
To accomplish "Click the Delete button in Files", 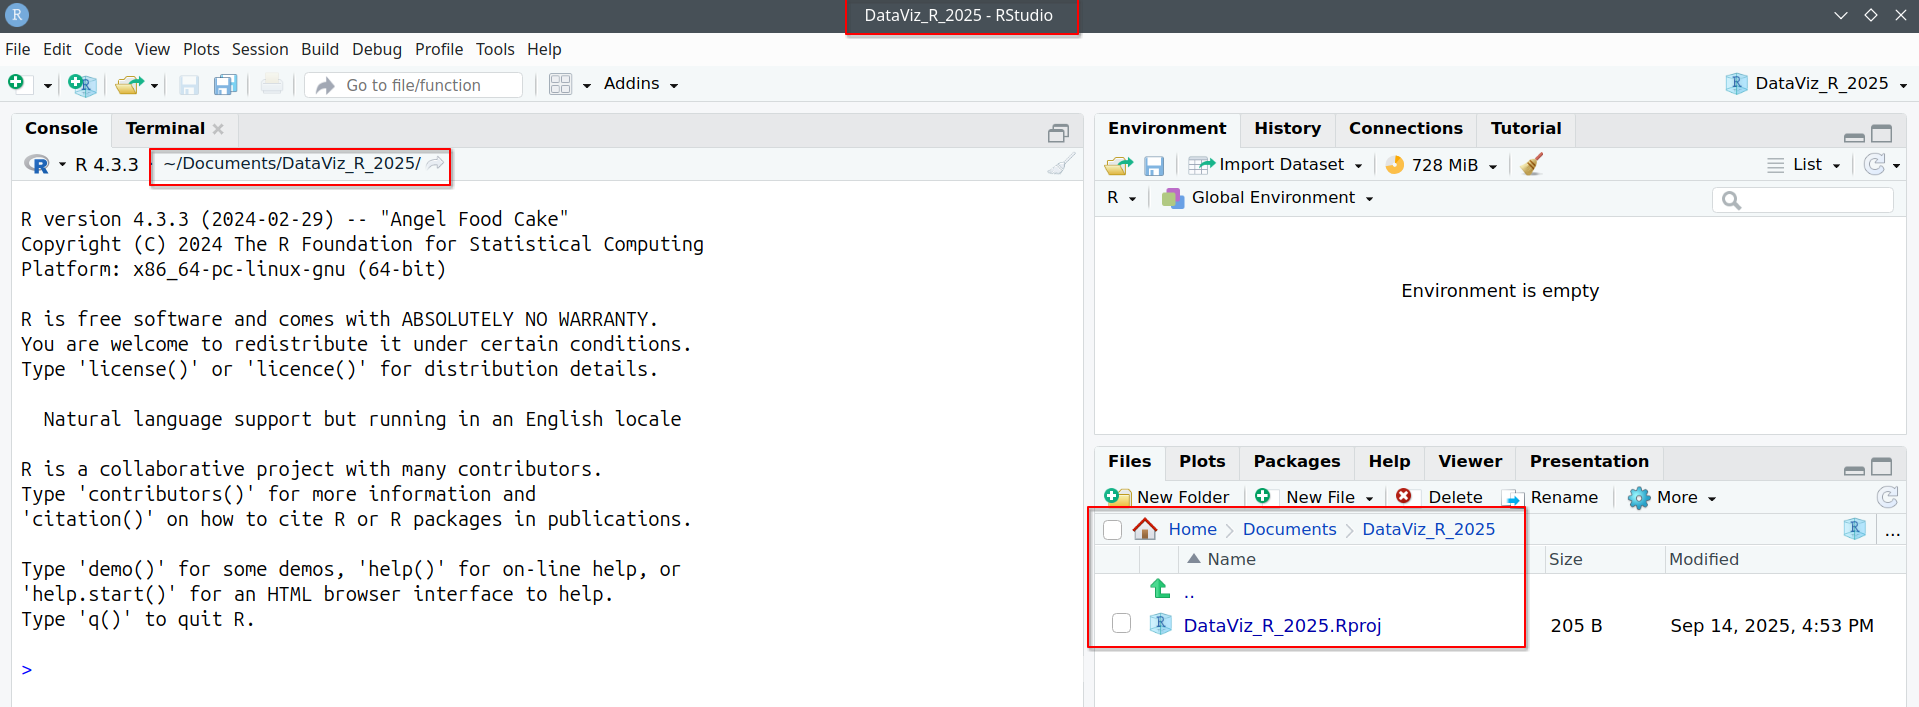I will 1439,497.
